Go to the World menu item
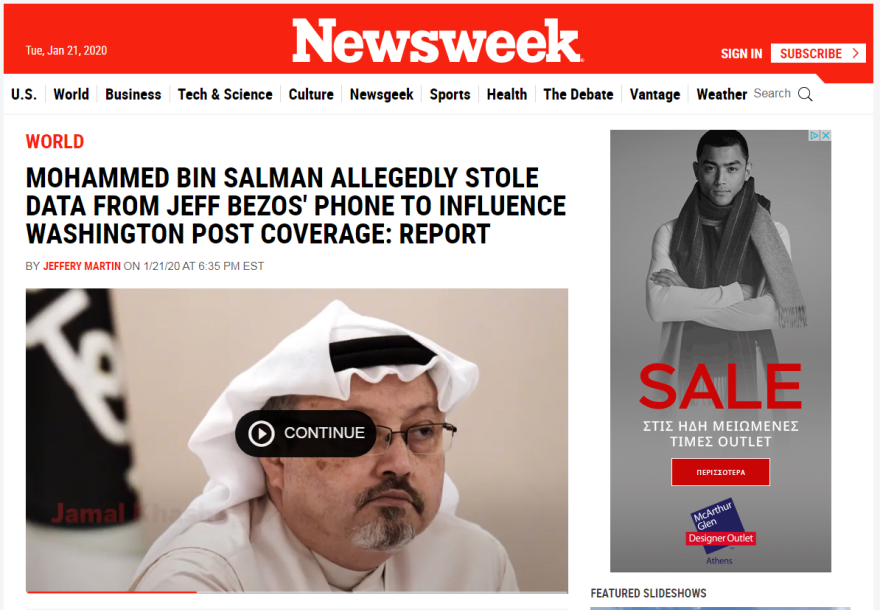Image resolution: width=880 pixels, height=610 pixels. click(x=71, y=94)
